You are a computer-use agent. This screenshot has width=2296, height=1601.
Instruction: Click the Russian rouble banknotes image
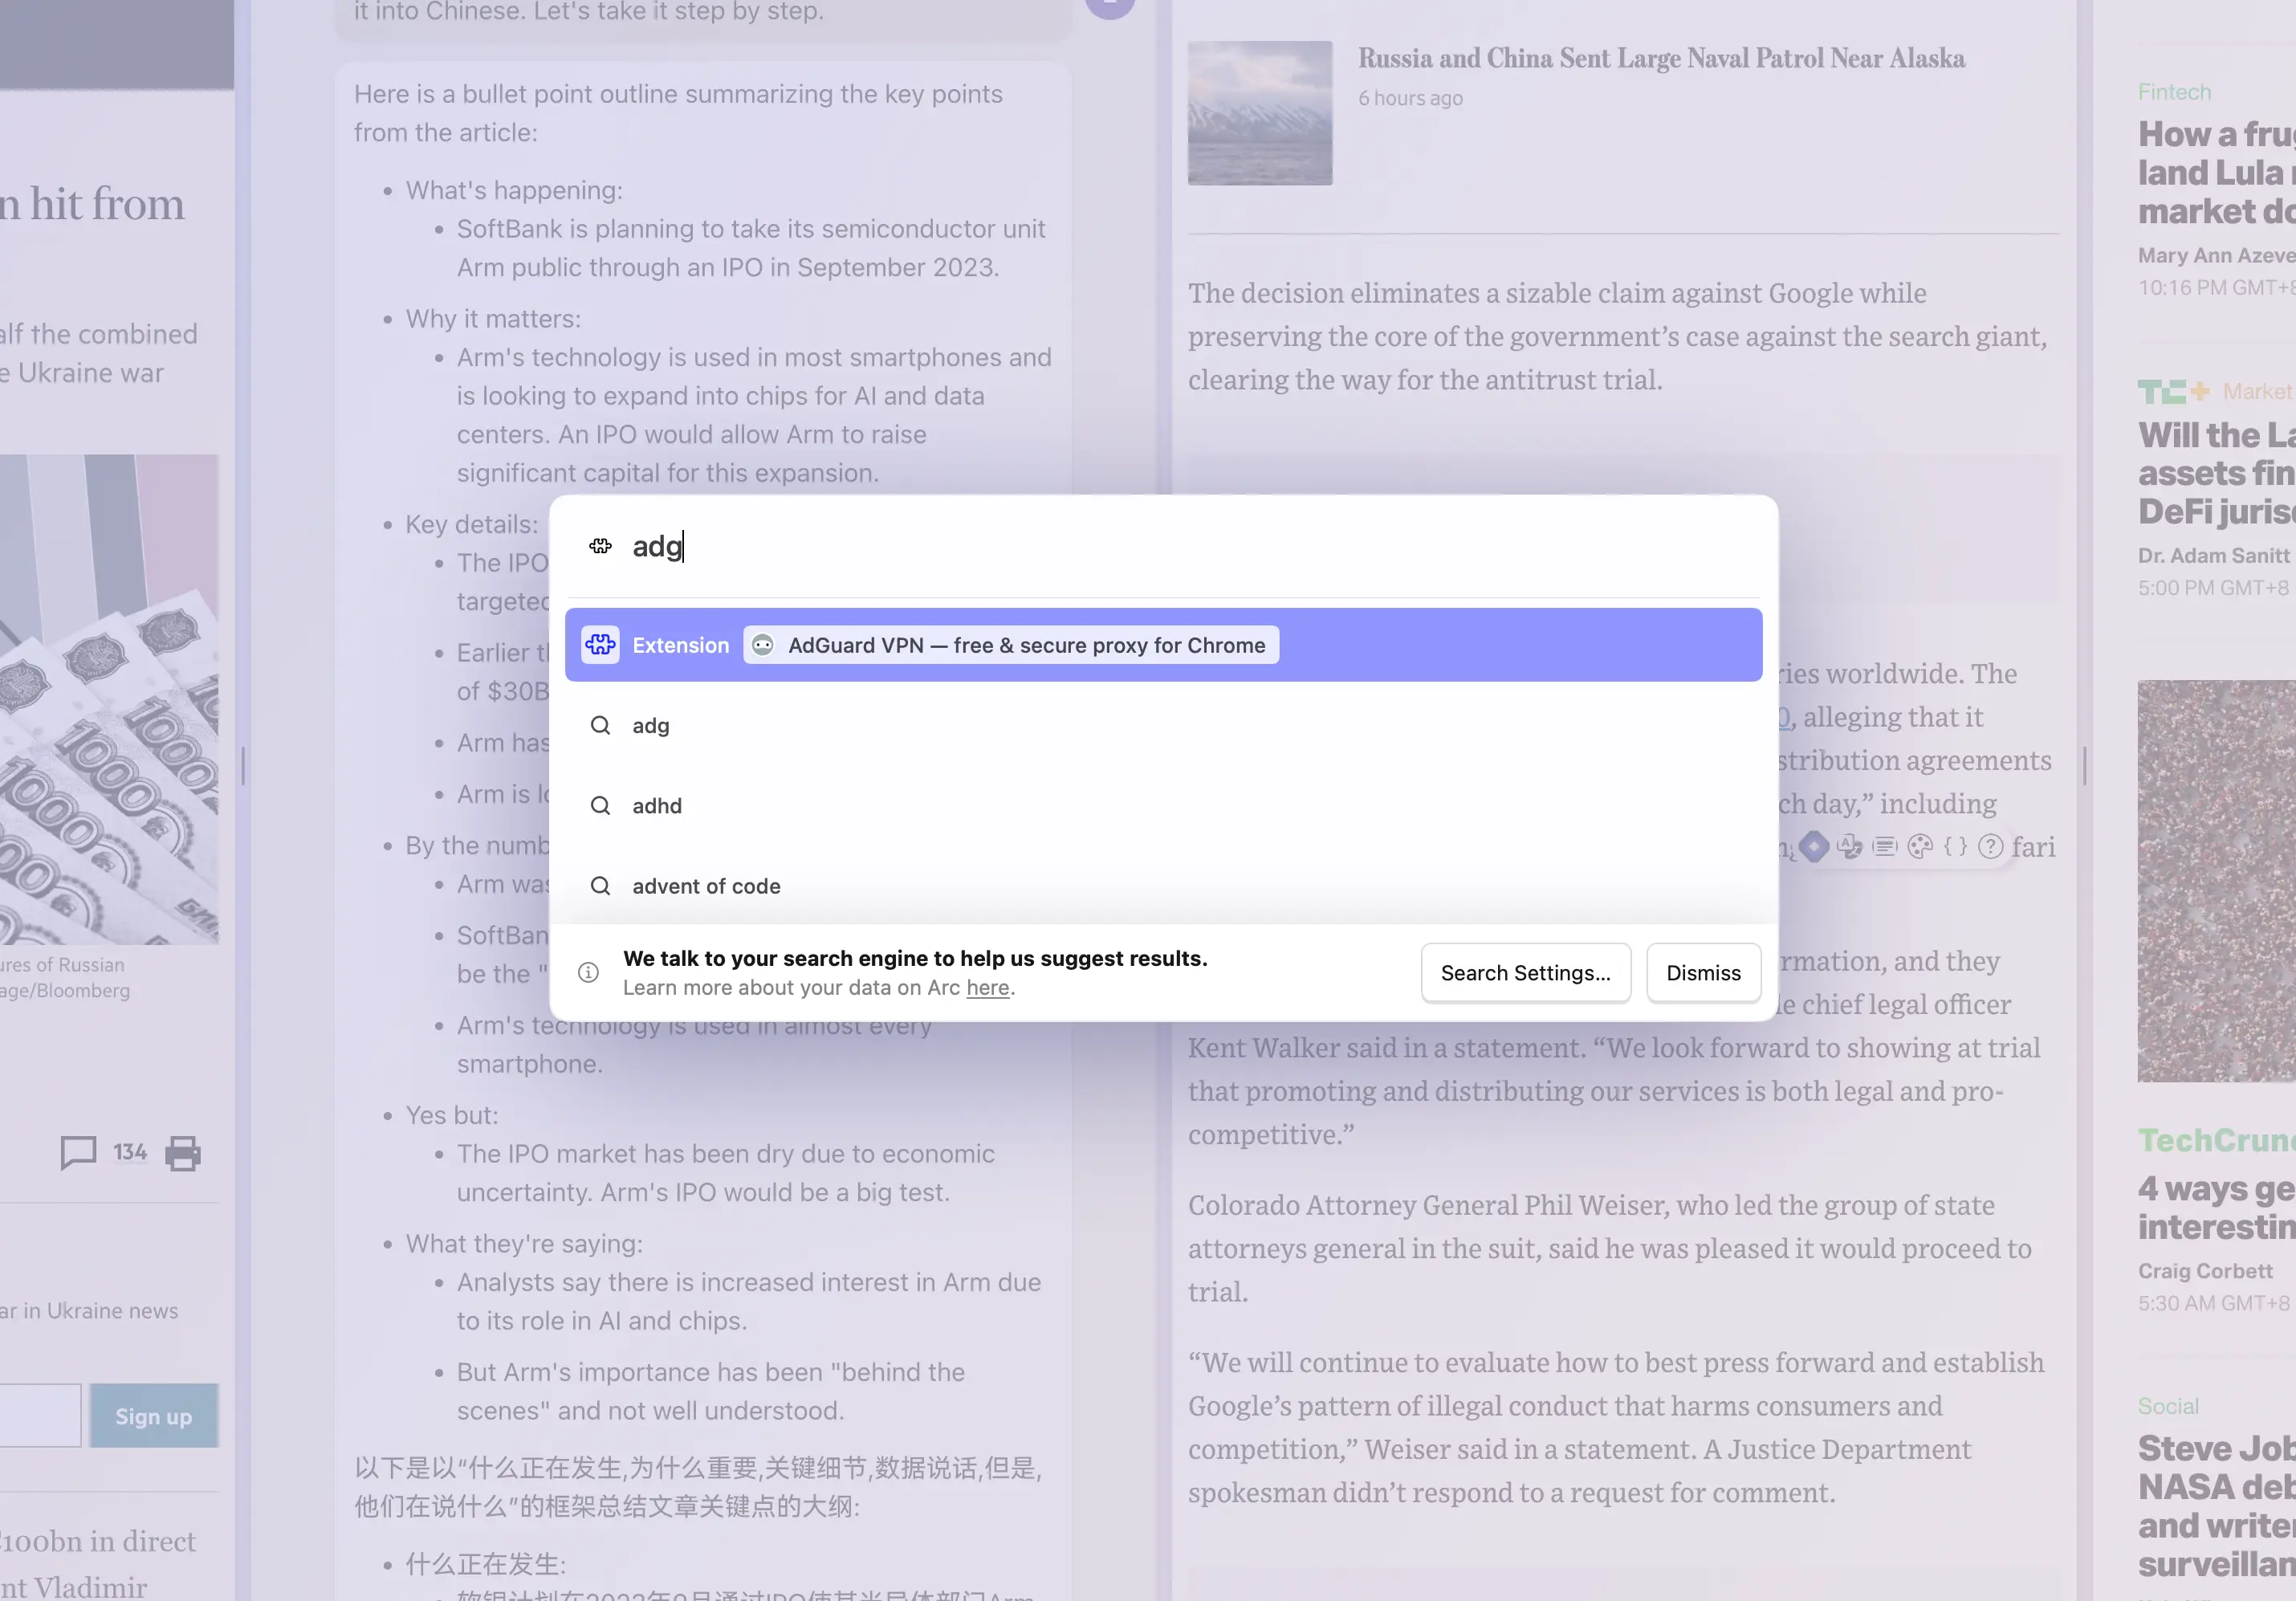[x=109, y=699]
